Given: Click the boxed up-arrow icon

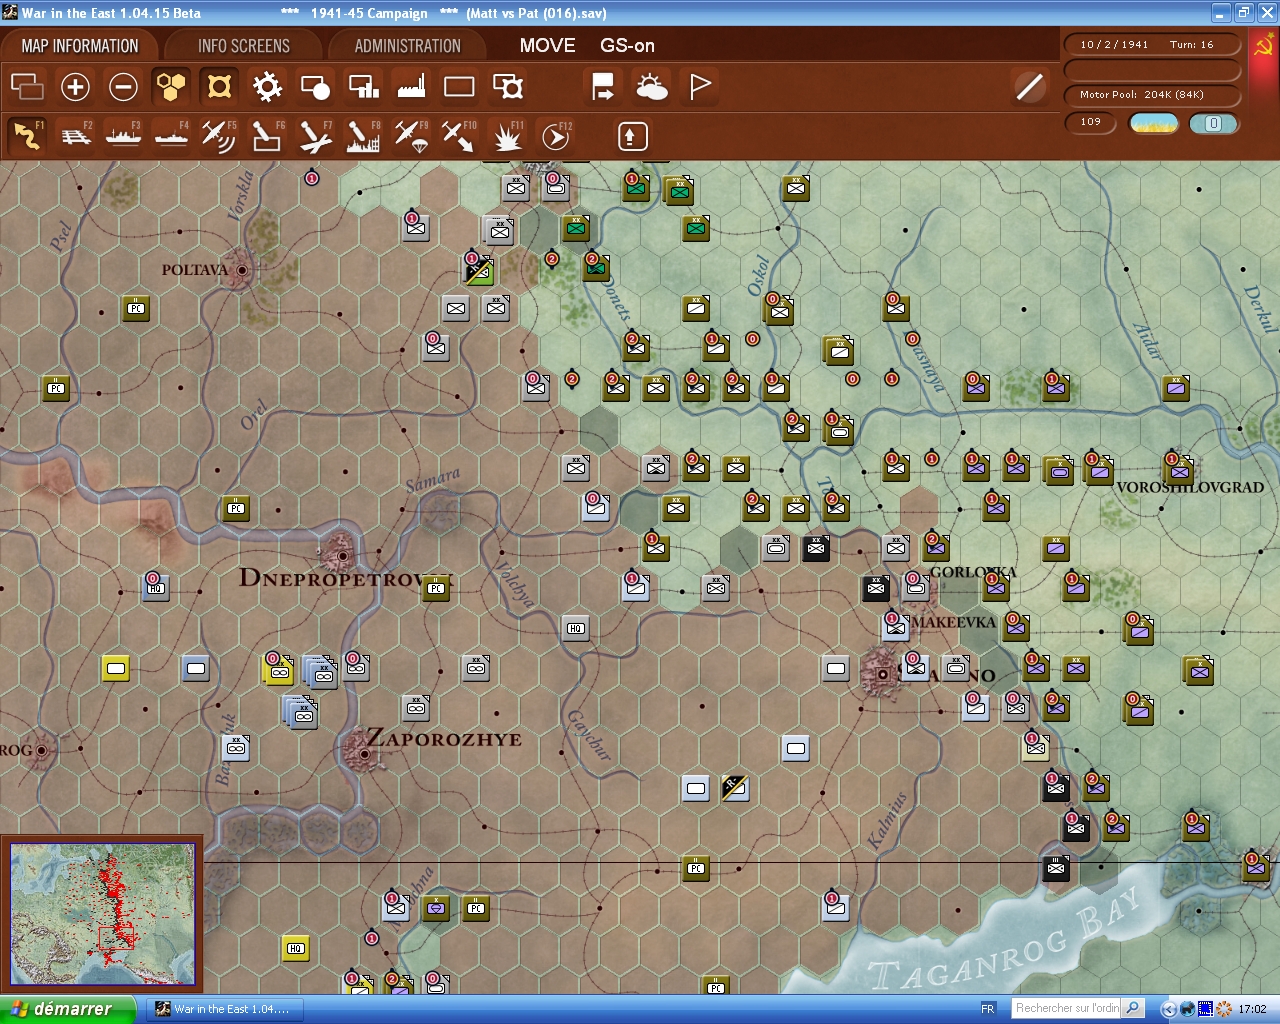Looking at the screenshot, I should tap(632, 136).
